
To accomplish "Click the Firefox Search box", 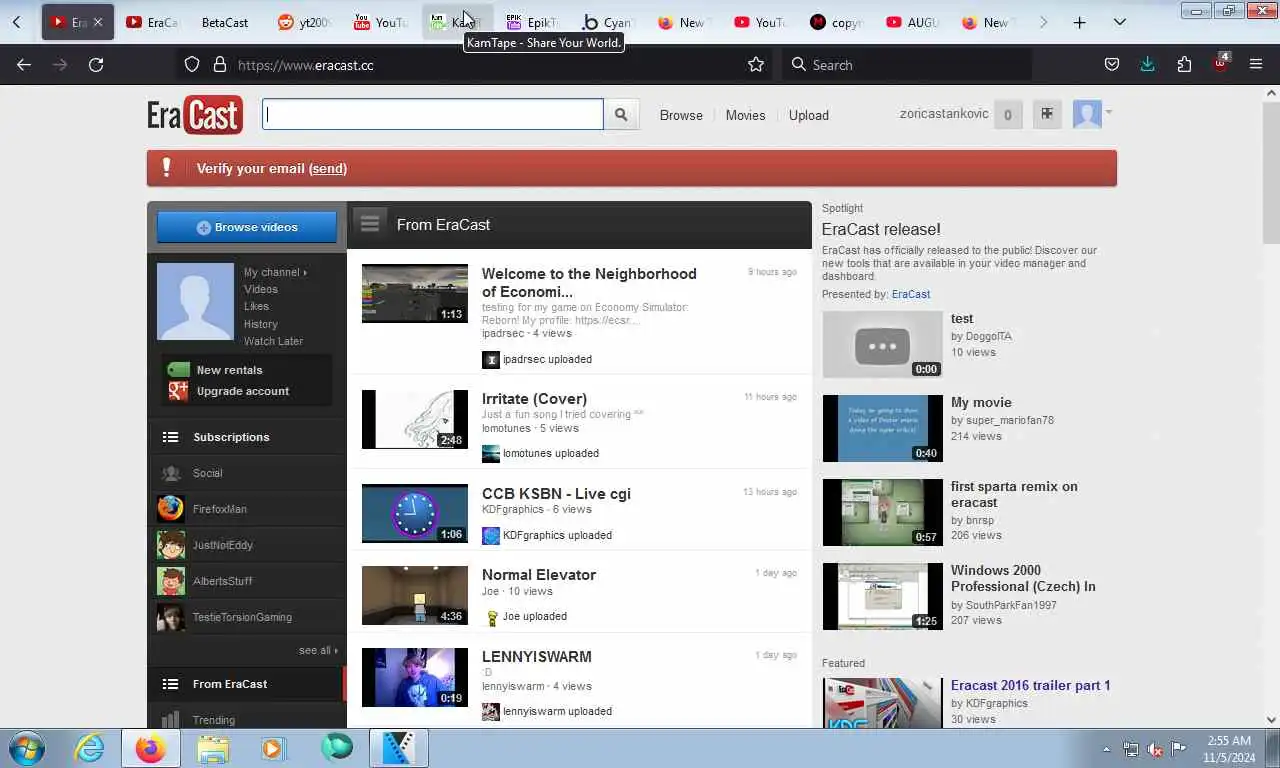I will [907, 64].
